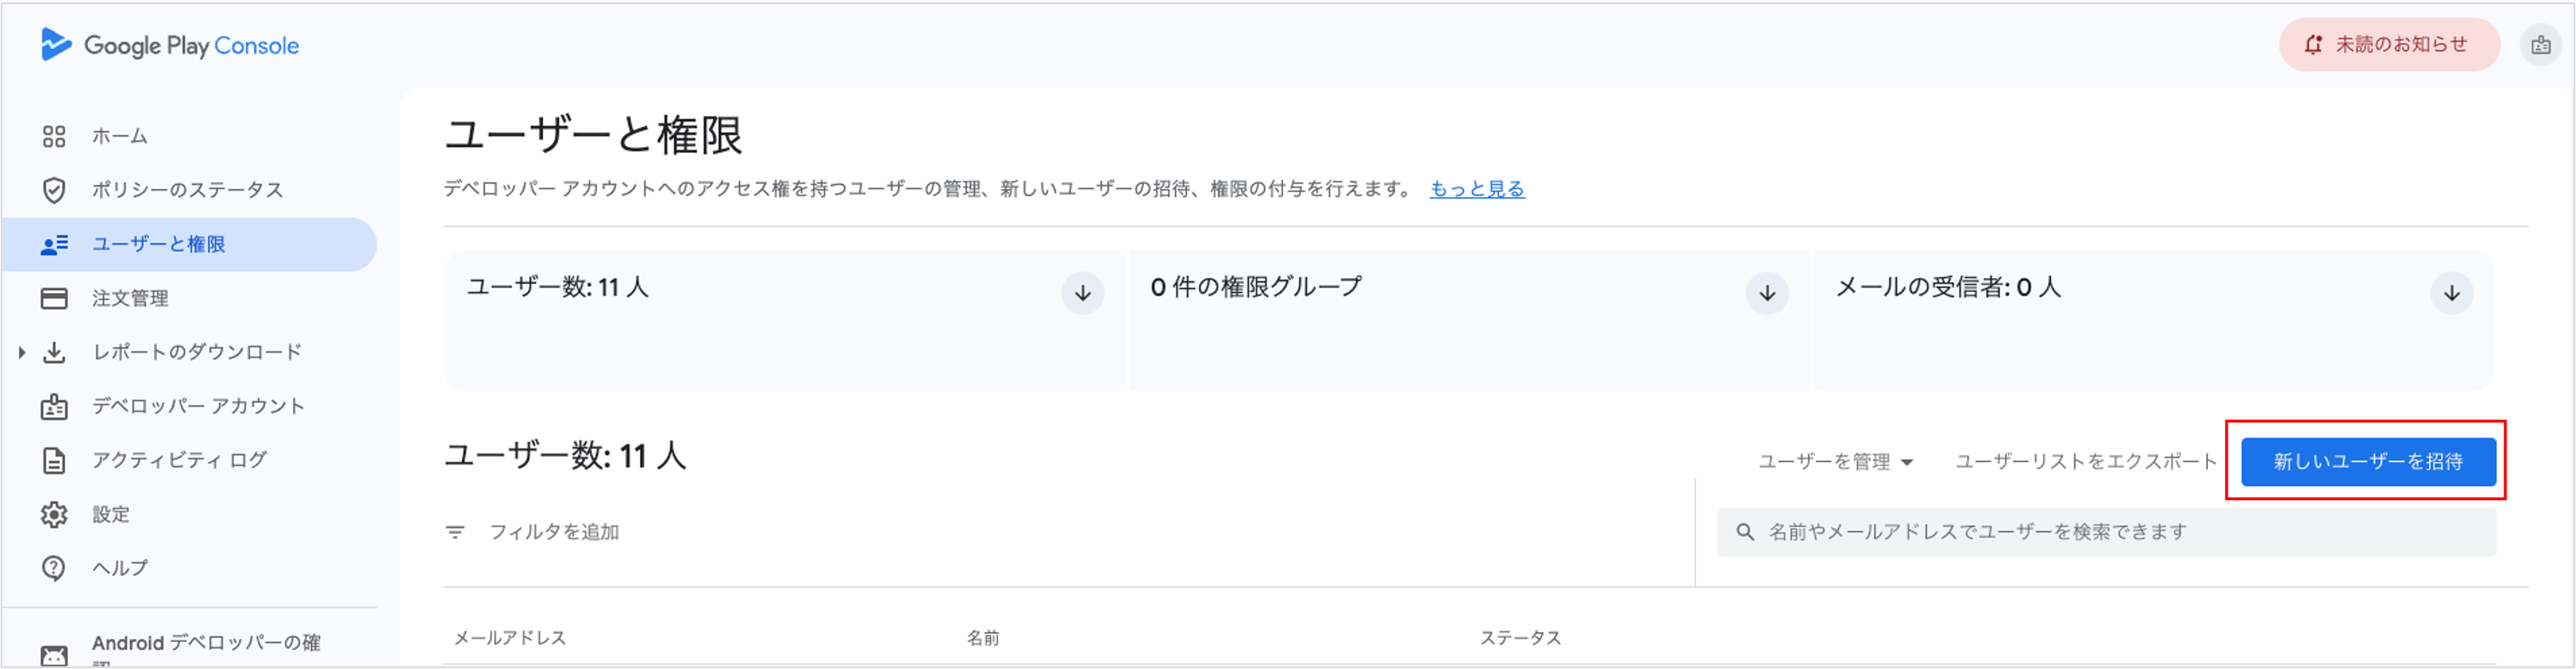Click the Android デベロッパーの確認 icon
The image size is (2576, 669).
coord(54,655)
